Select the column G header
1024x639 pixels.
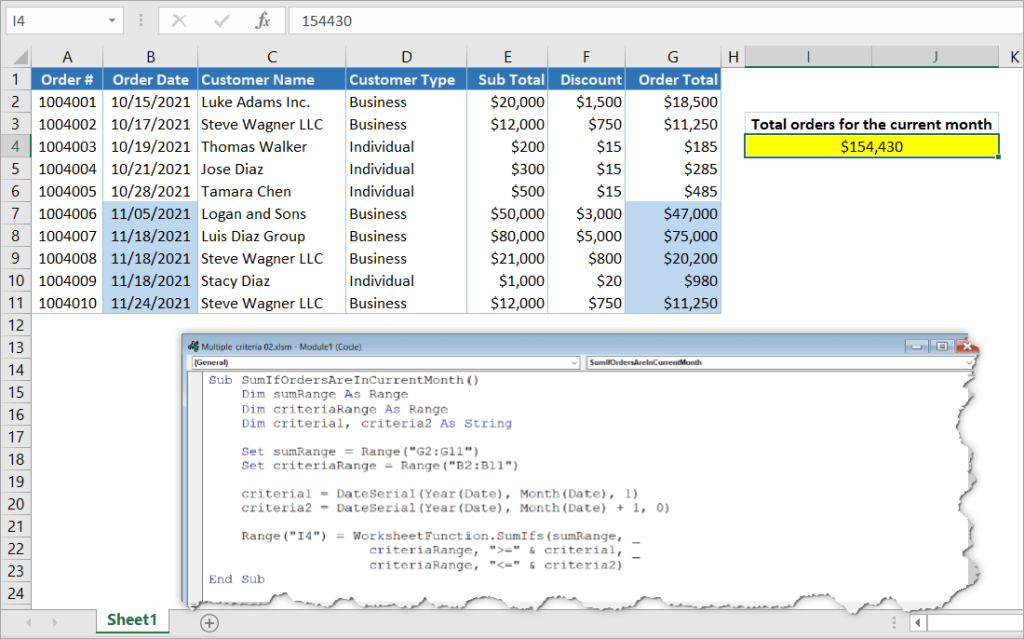[x=672, y=56]
